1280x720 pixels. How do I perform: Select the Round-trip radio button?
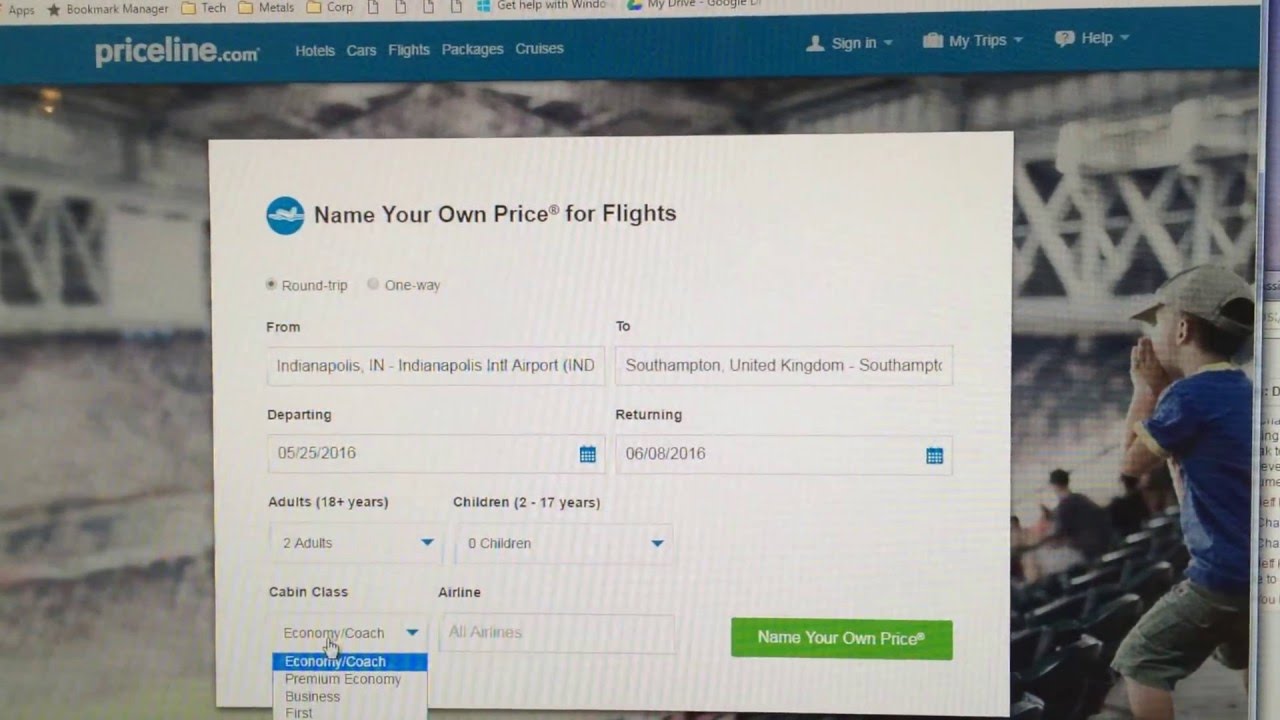(271, 285)
